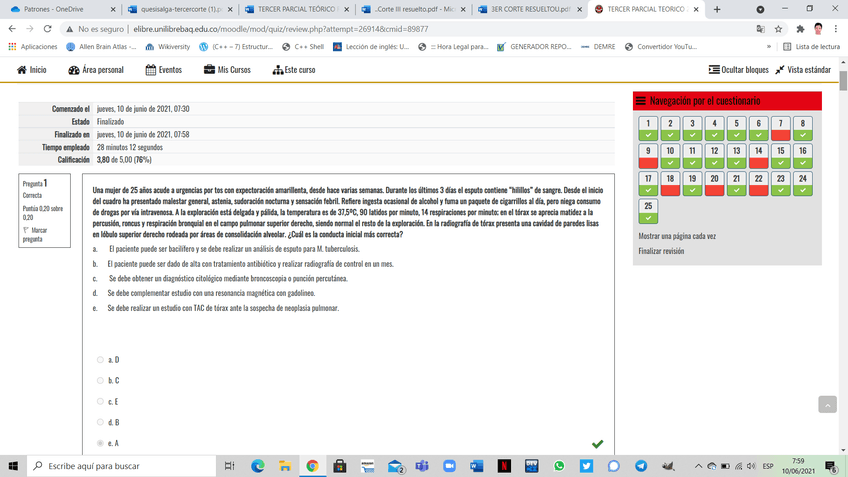Click the browser forward arrow
The height and width of the screenshot is (477, 848).
pos(30,29)
